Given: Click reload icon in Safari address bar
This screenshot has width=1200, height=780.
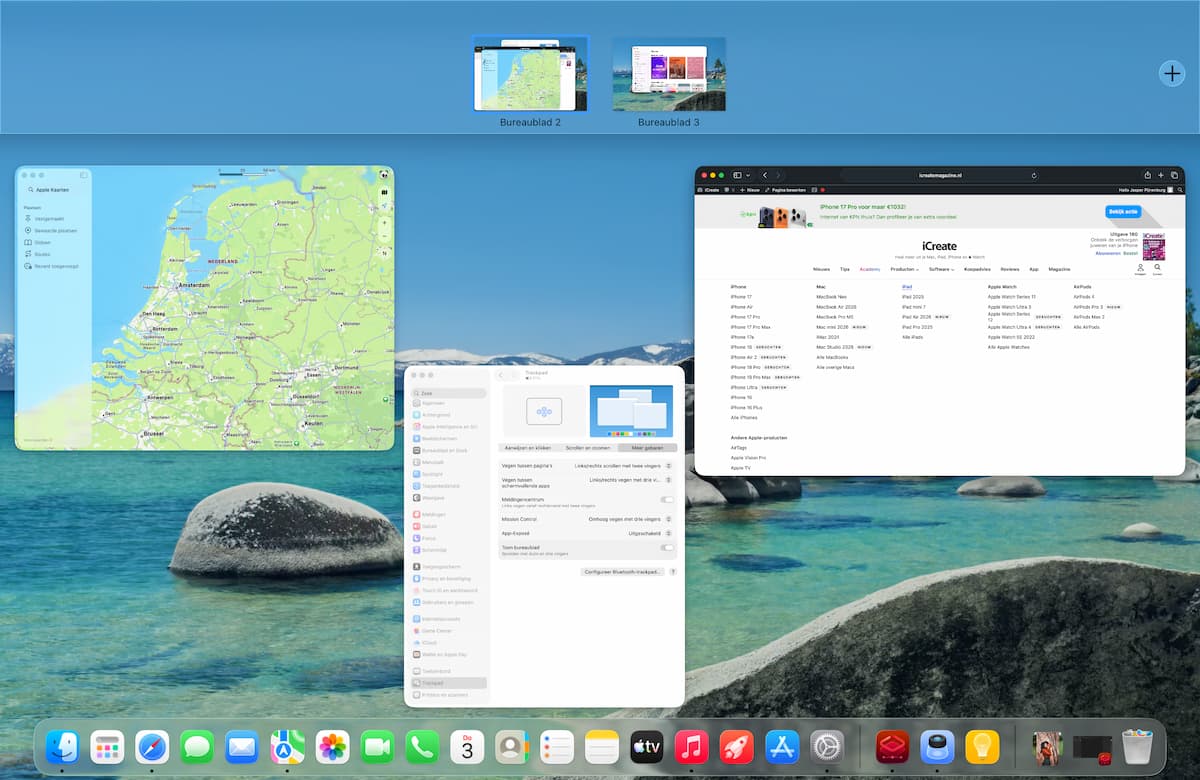Looking at the screenshot, I should tap(1033, 175).
